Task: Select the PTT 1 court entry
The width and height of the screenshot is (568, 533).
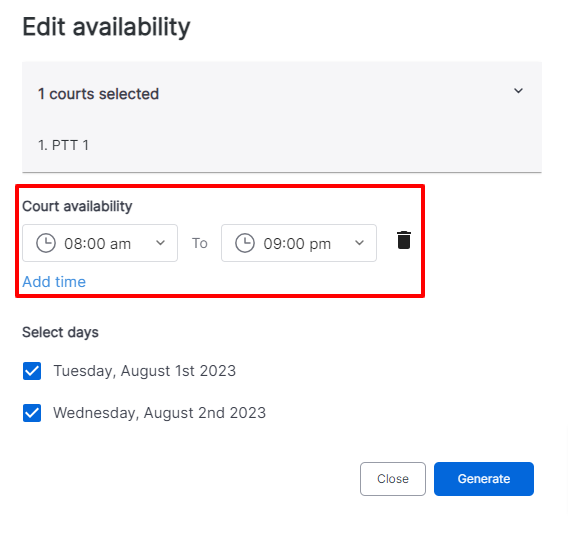Action: pos(63,145)
